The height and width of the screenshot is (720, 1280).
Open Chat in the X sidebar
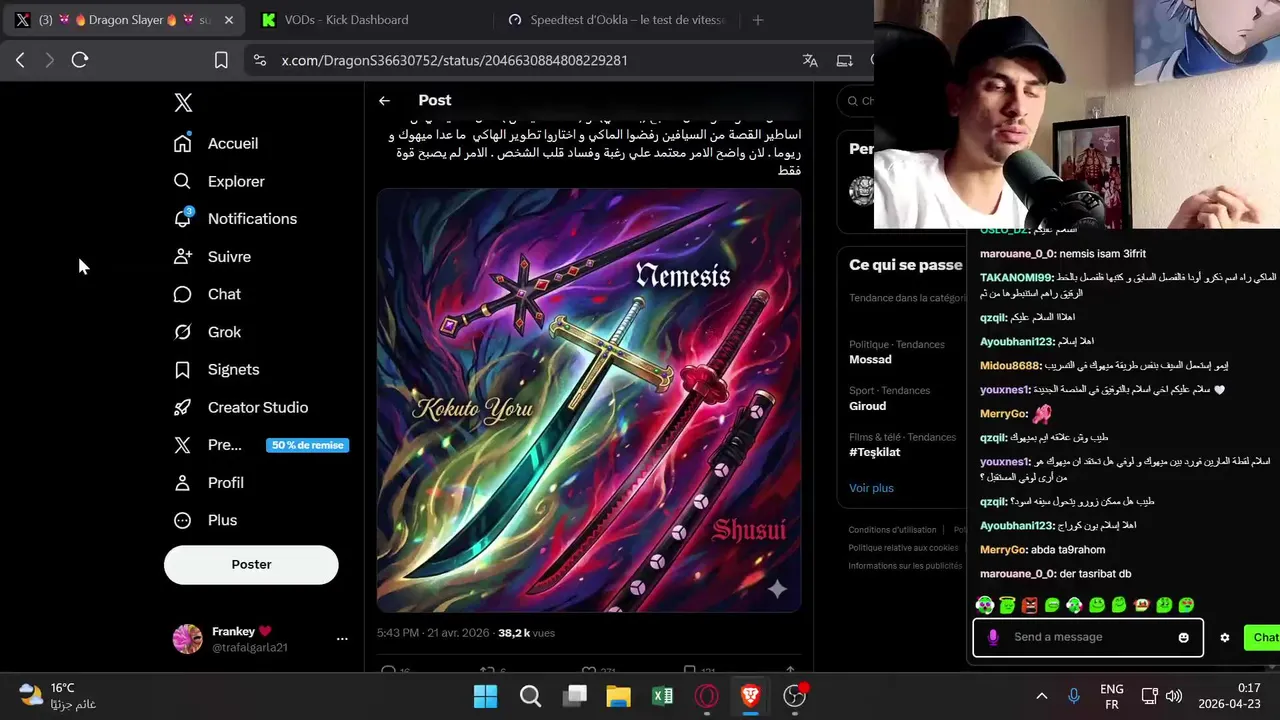207,294
